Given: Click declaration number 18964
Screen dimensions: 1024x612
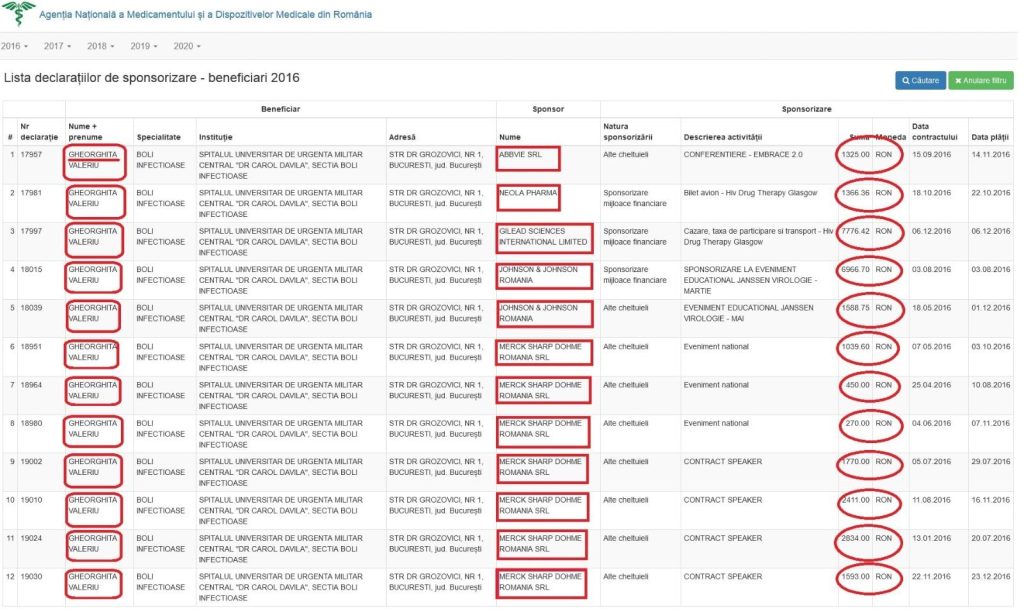Looking at the screenshot, I should 31,385.
